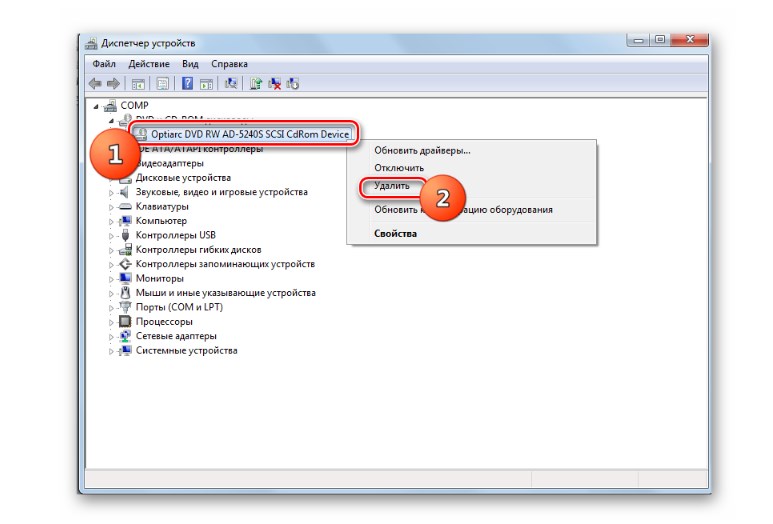Expand the Контроллеры запоминающих устройств node
This screenshot has width=773, height=524.
point(111,265)
